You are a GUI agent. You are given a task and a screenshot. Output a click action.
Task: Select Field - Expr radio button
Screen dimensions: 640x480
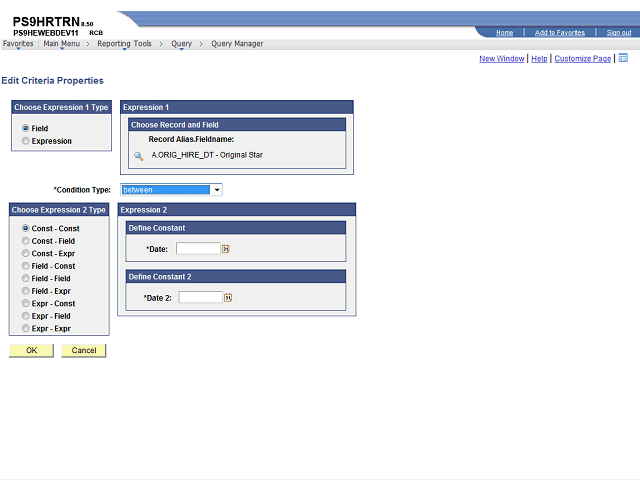point(26,291)
